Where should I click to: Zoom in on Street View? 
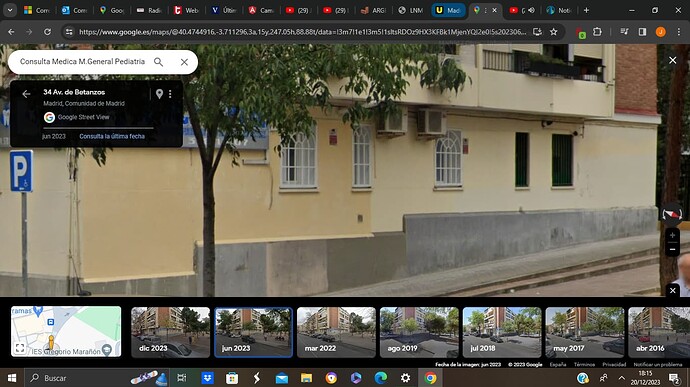672,236
